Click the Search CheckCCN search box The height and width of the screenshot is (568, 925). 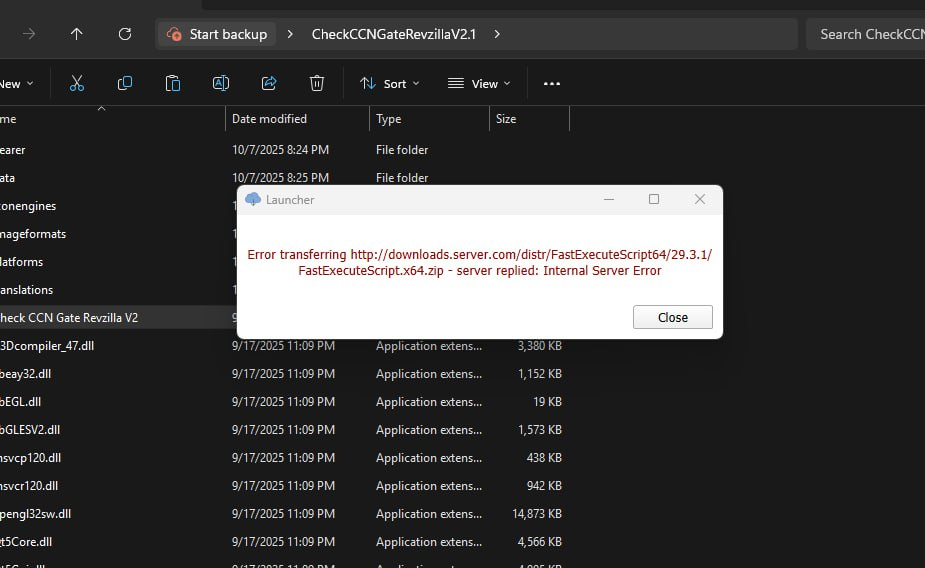[x=866, y=34]
